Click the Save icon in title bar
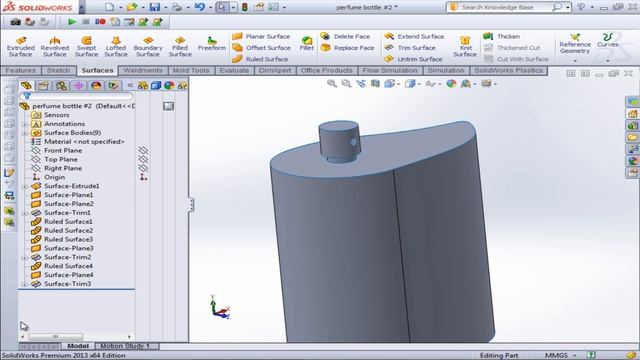This screenshot has height=360, width=640. pos(155,7)
